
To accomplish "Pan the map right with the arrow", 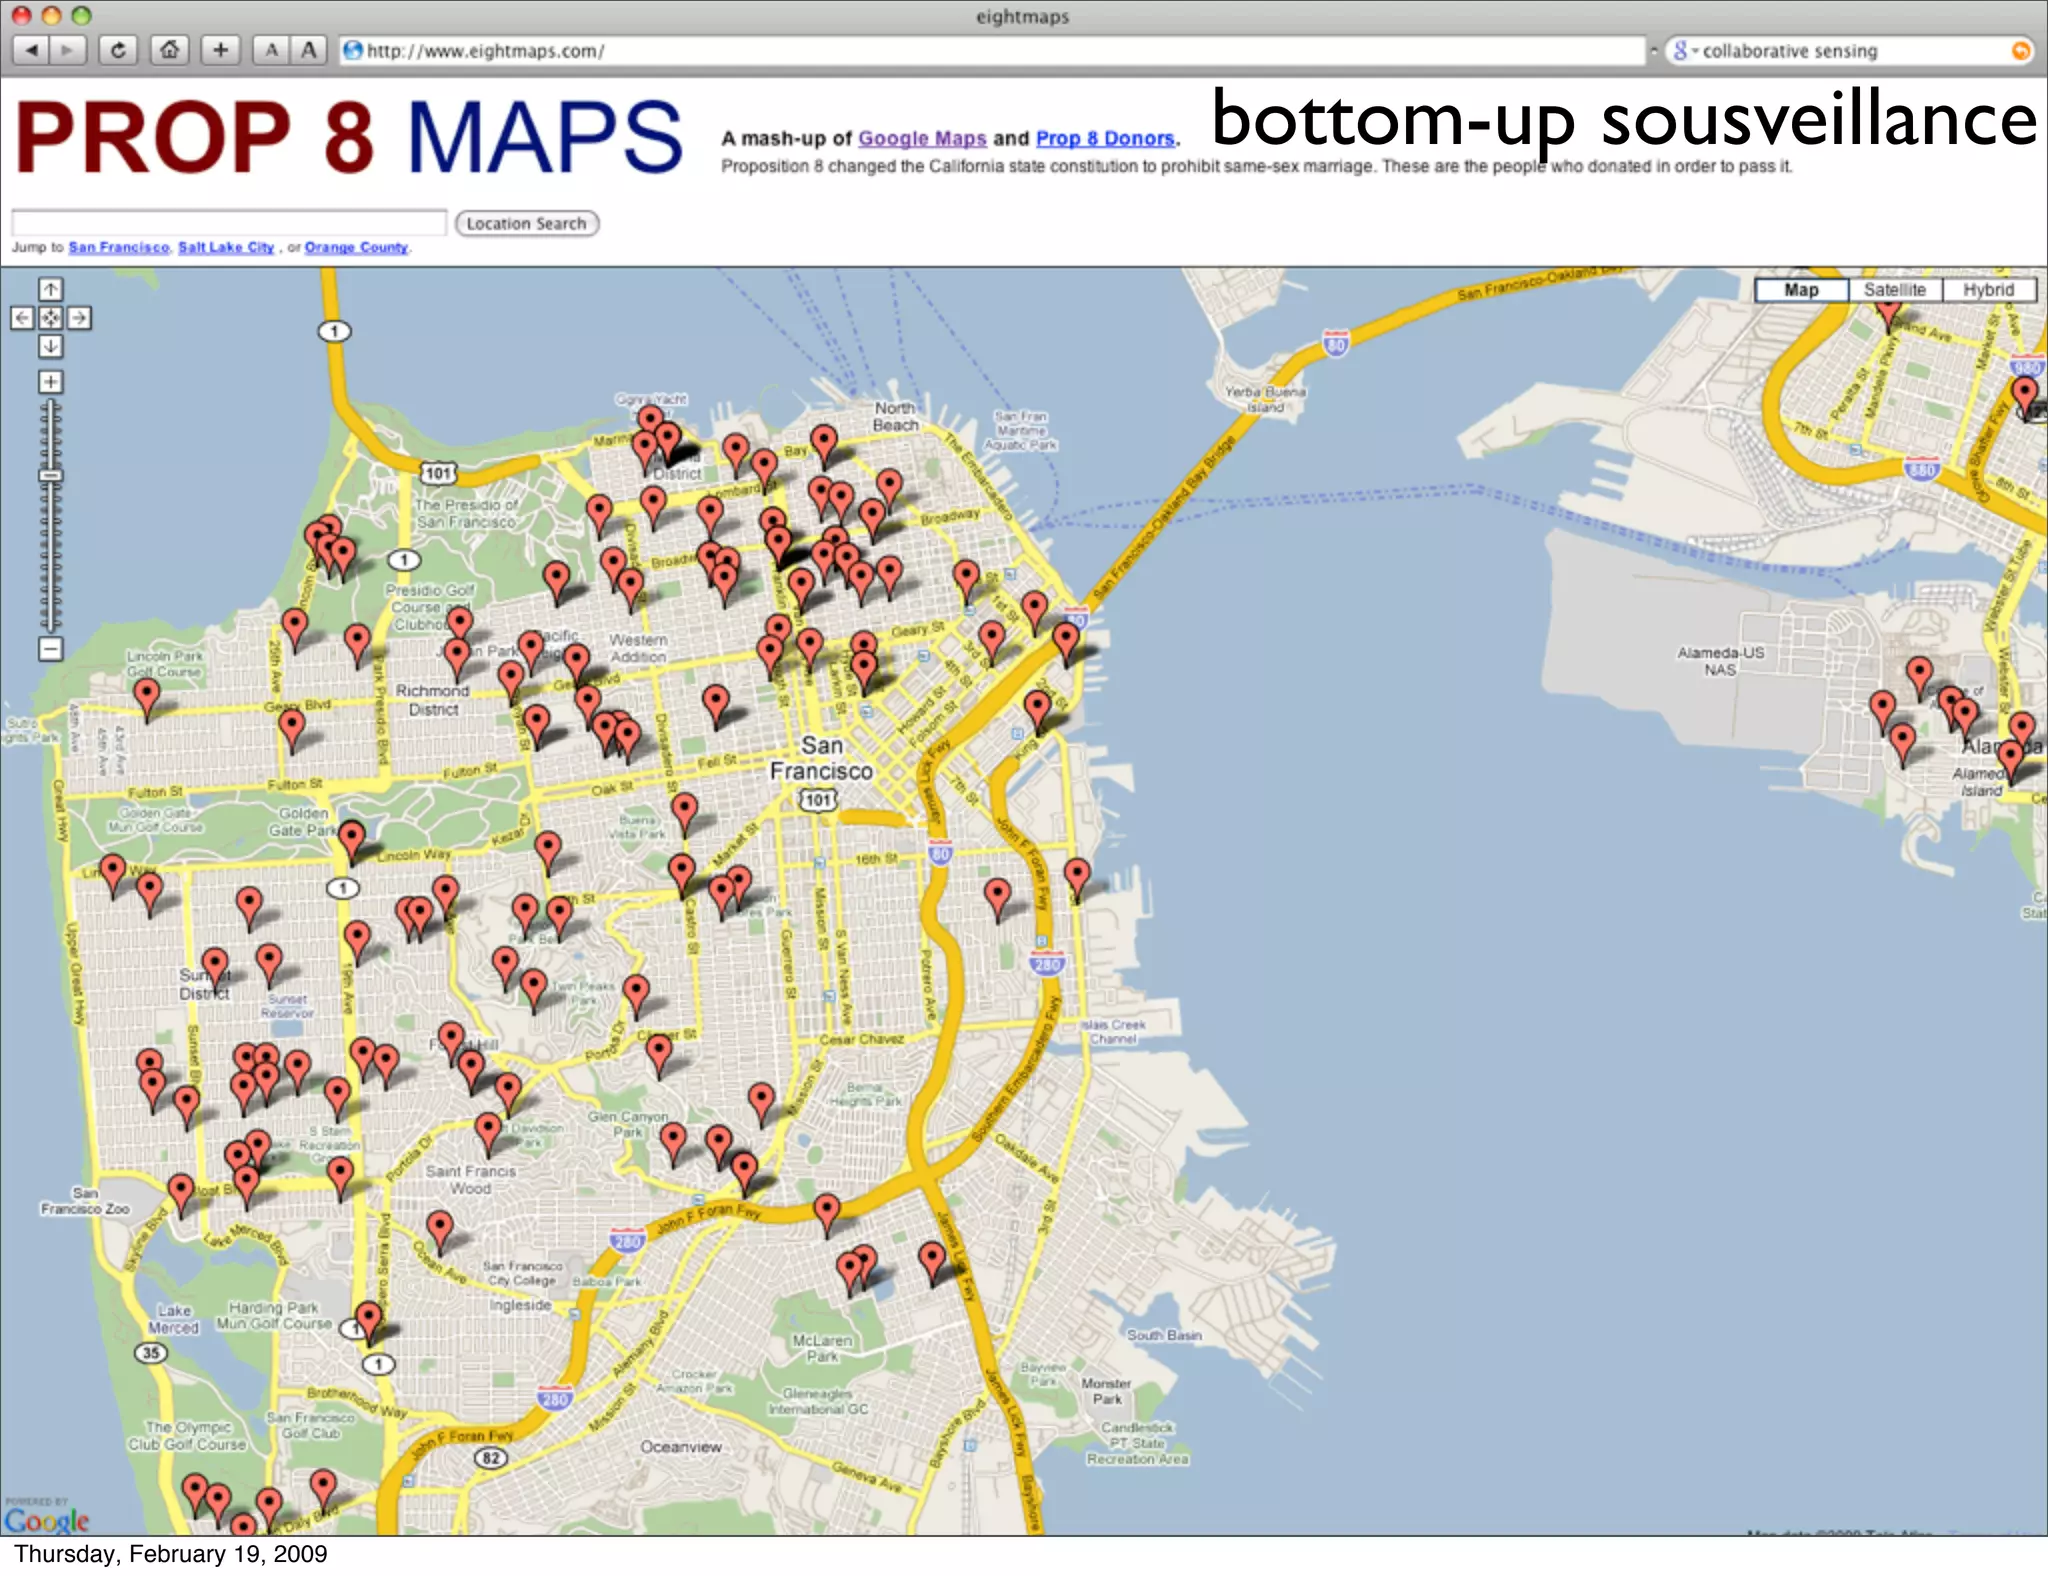I will pyautogui.click(x=79, y=318).
